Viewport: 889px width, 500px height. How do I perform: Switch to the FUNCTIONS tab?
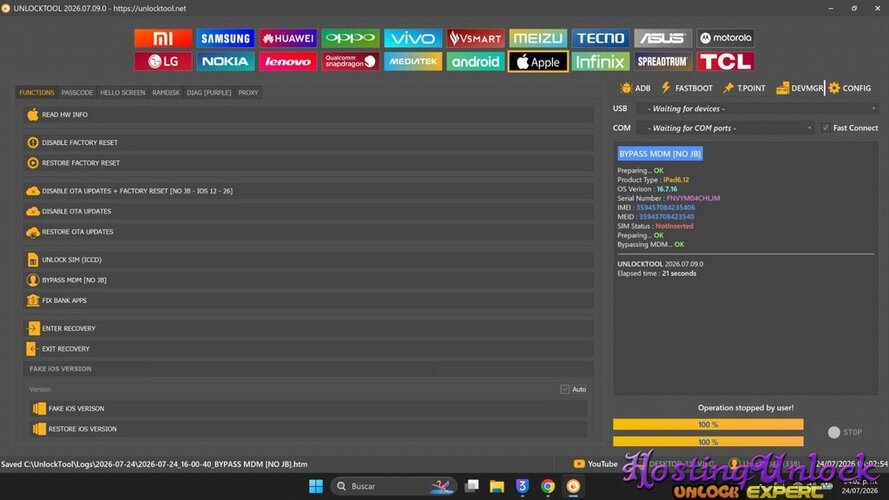[37, 92]
